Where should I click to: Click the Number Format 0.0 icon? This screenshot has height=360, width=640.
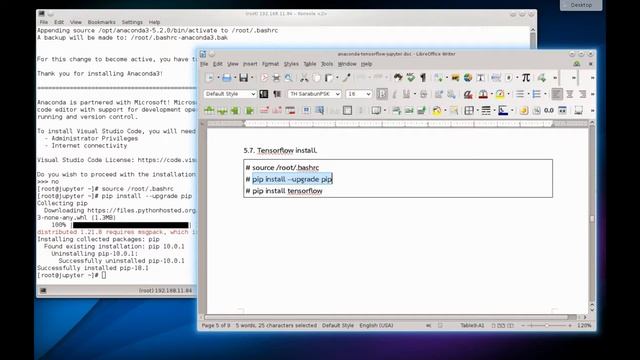click(549, 110)
